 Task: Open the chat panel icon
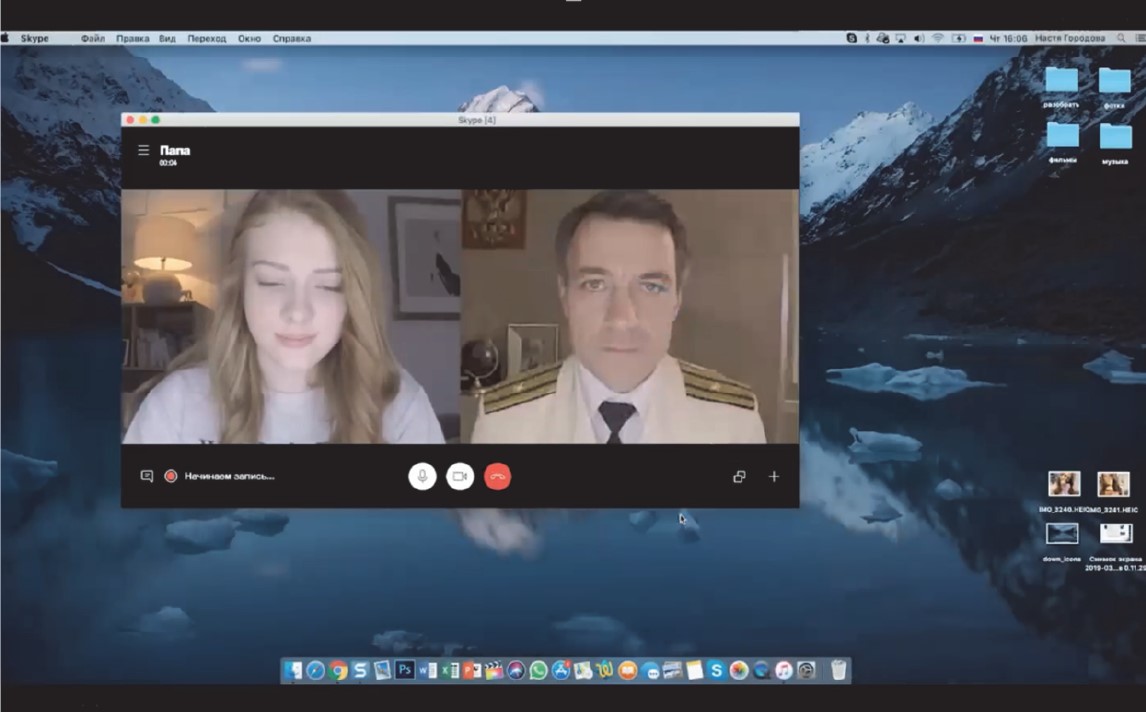coord(147,477)
